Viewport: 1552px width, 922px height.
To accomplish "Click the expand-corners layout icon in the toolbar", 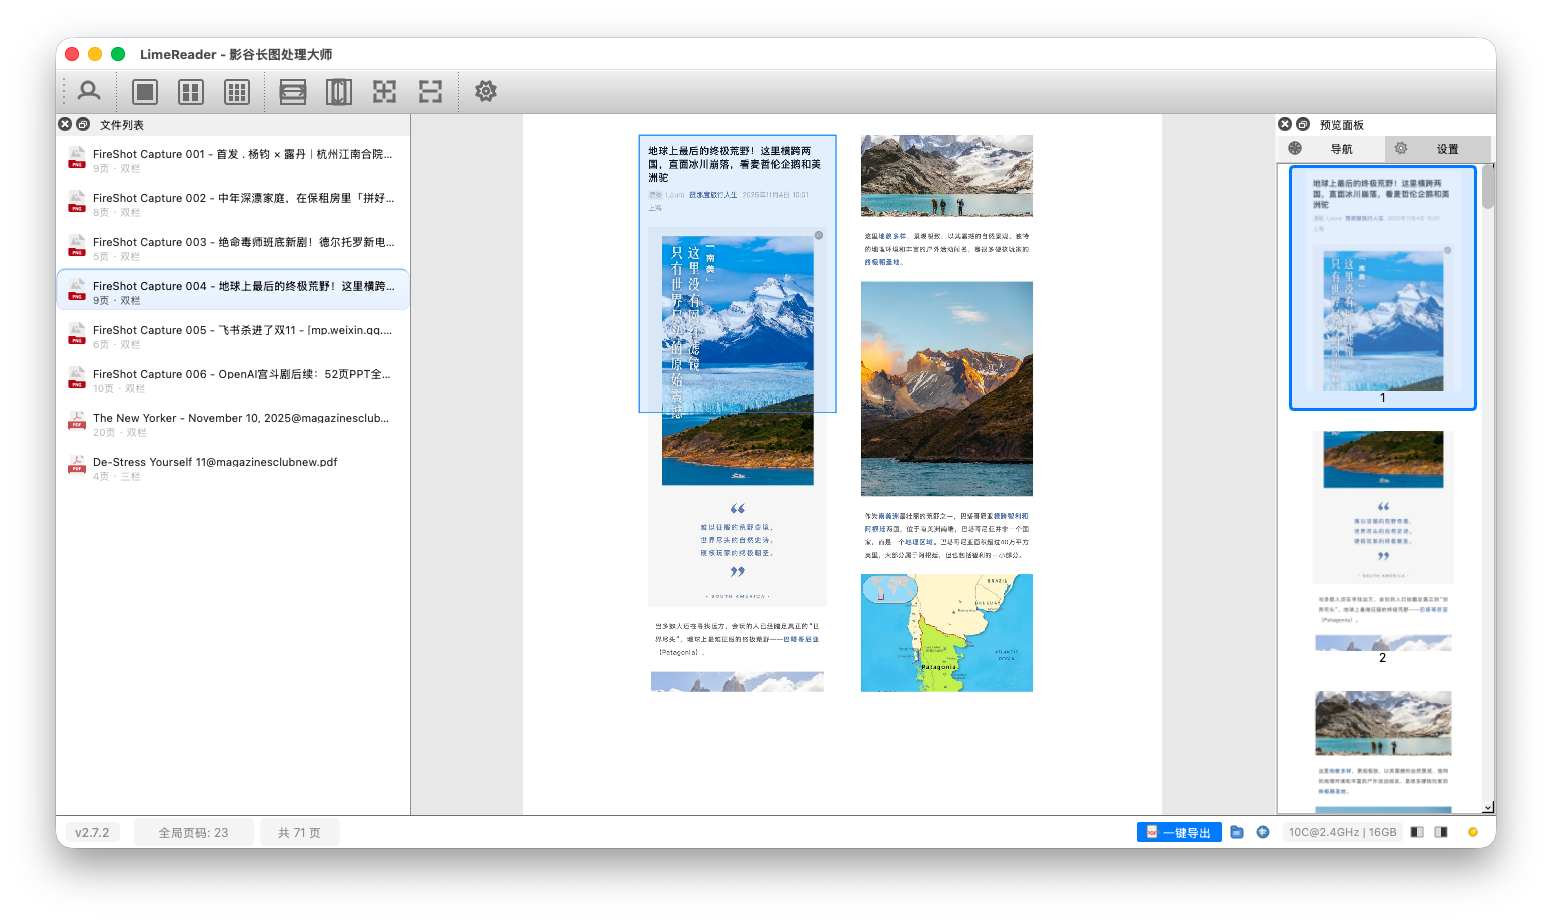I will coord(384,91).
